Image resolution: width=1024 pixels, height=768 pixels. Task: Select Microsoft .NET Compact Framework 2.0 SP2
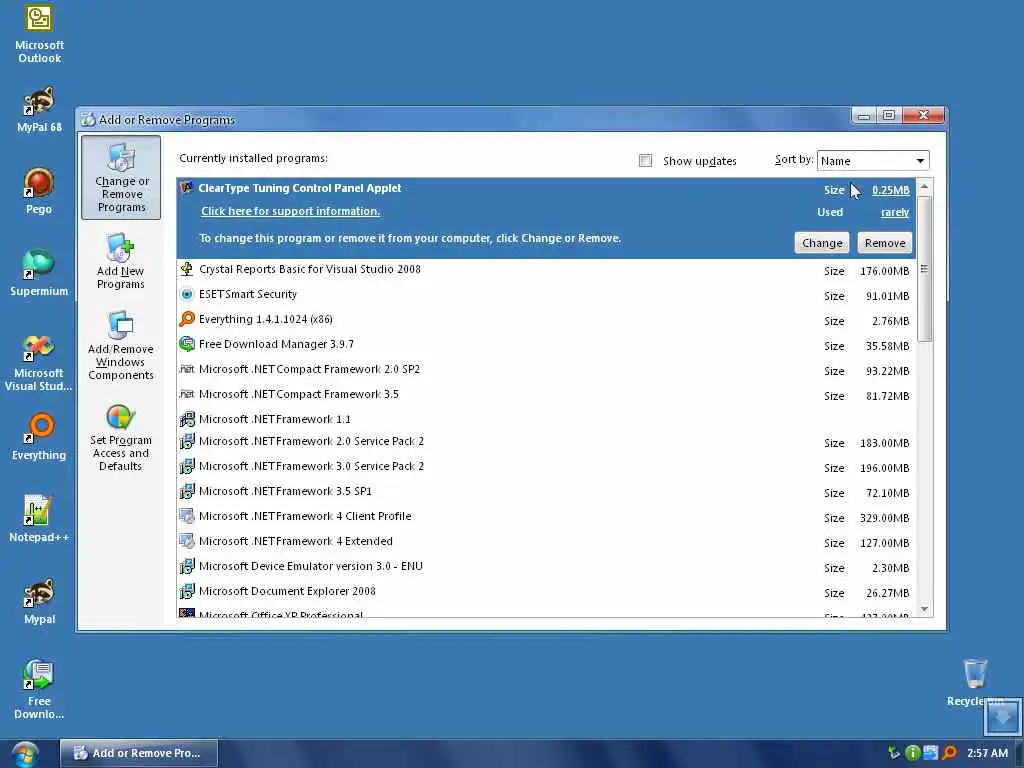546,370
